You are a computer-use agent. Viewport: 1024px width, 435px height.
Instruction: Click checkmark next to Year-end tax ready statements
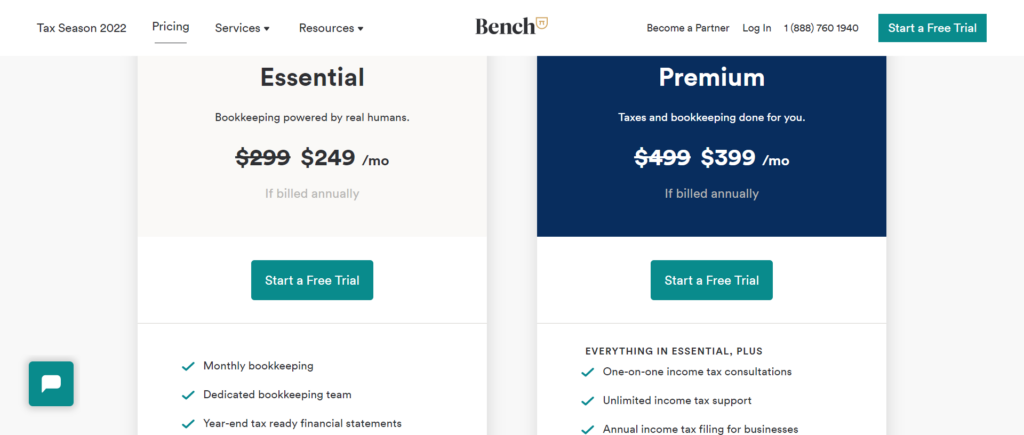pos(188,424)
